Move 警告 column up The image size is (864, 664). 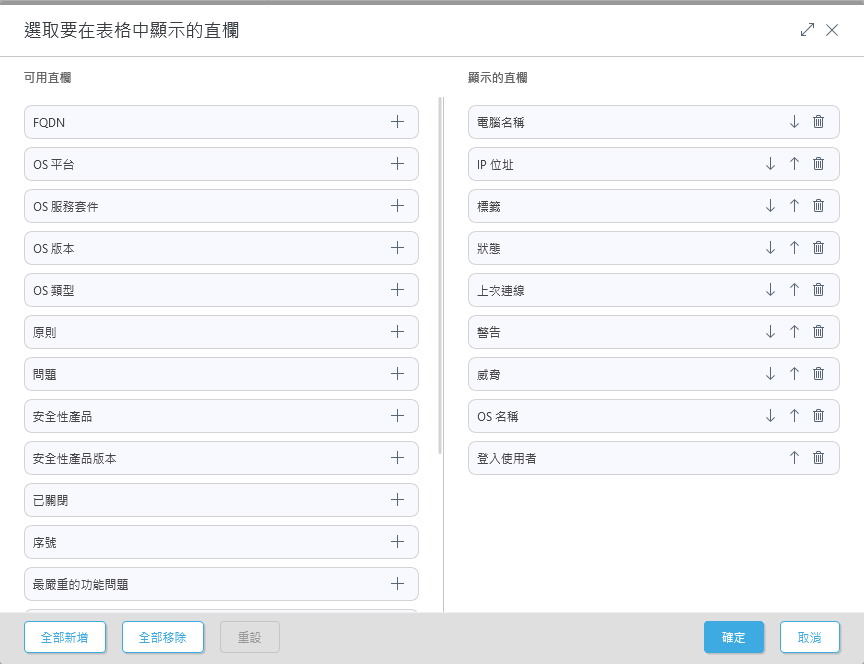794,332
